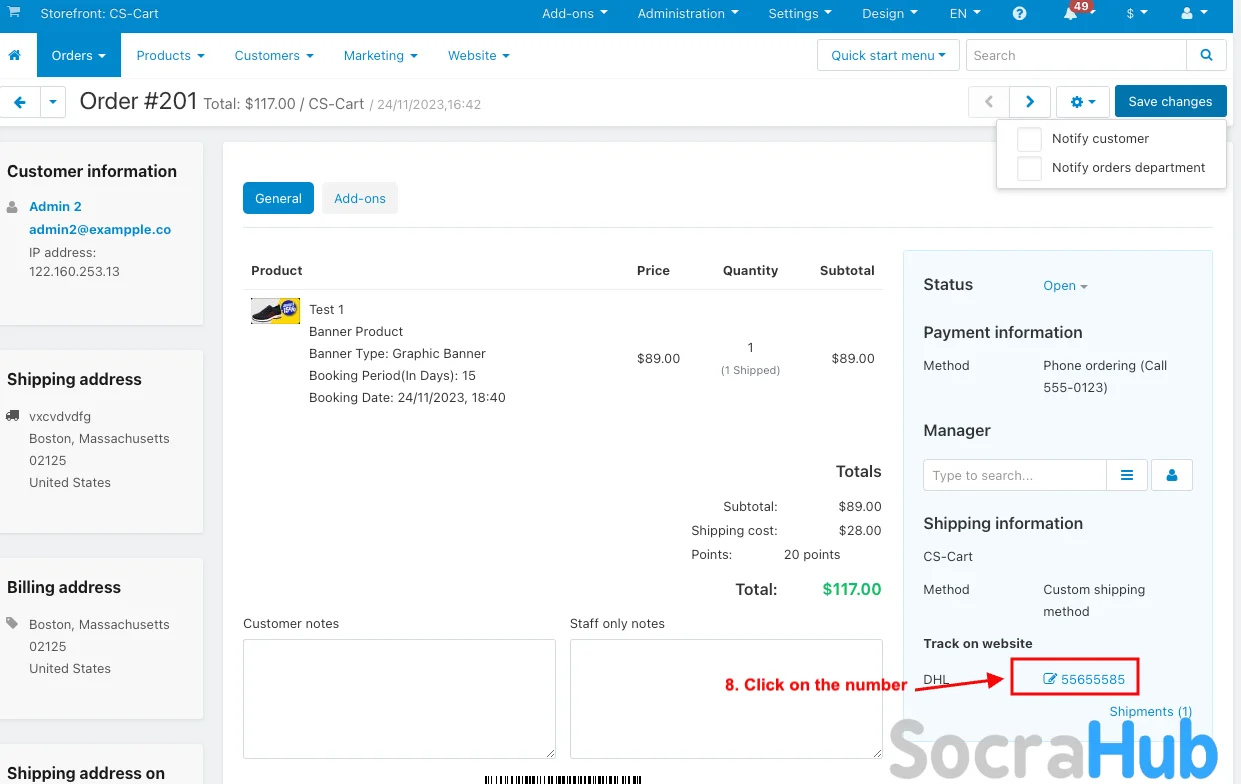Image resolution: width=1241 pixels, height=784 pixels.
Task: Expand the order Status Open dropdown
Action: (1065, 286)
